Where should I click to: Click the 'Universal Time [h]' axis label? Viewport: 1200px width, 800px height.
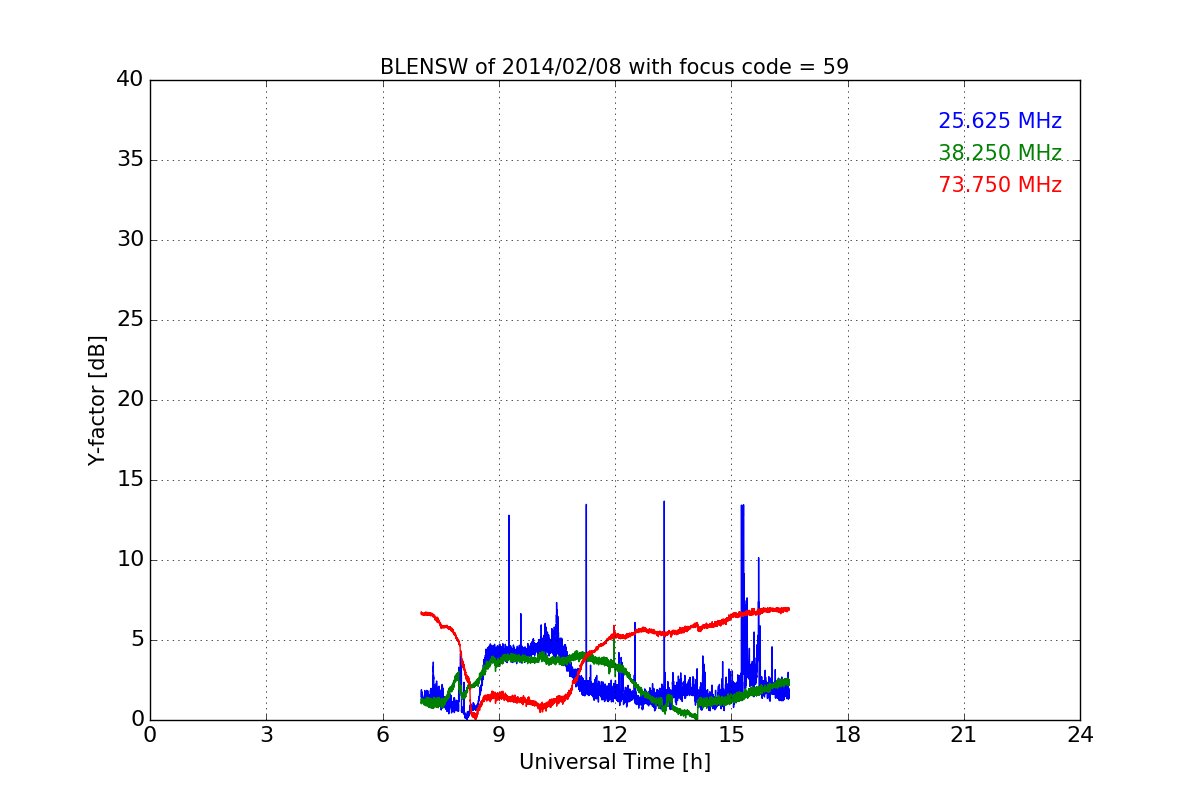(615, 762)
